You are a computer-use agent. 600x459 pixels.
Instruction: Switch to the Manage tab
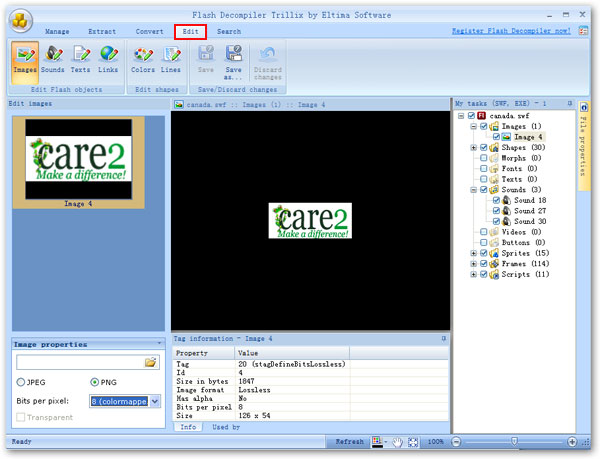point(57,31)
